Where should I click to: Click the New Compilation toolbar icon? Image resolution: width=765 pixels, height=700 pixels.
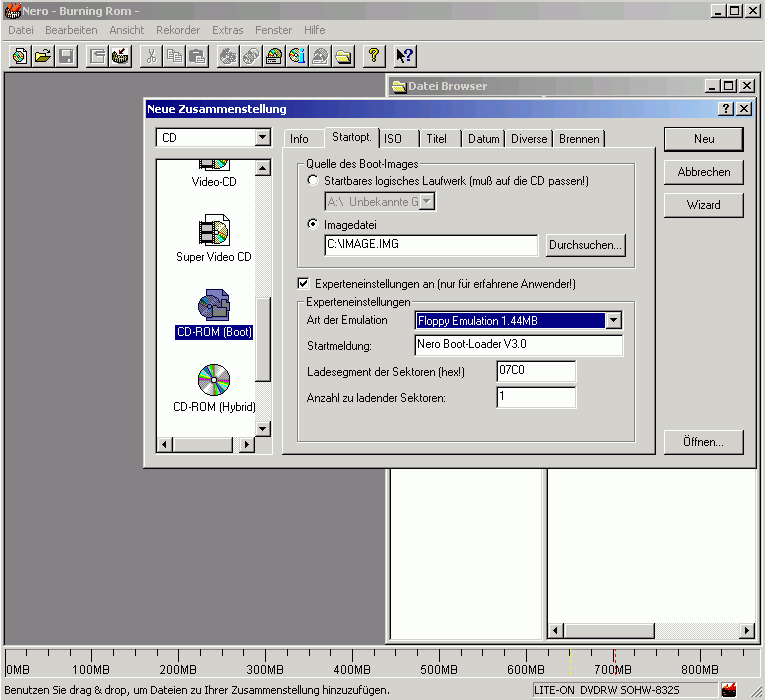(x=20, y=56)
